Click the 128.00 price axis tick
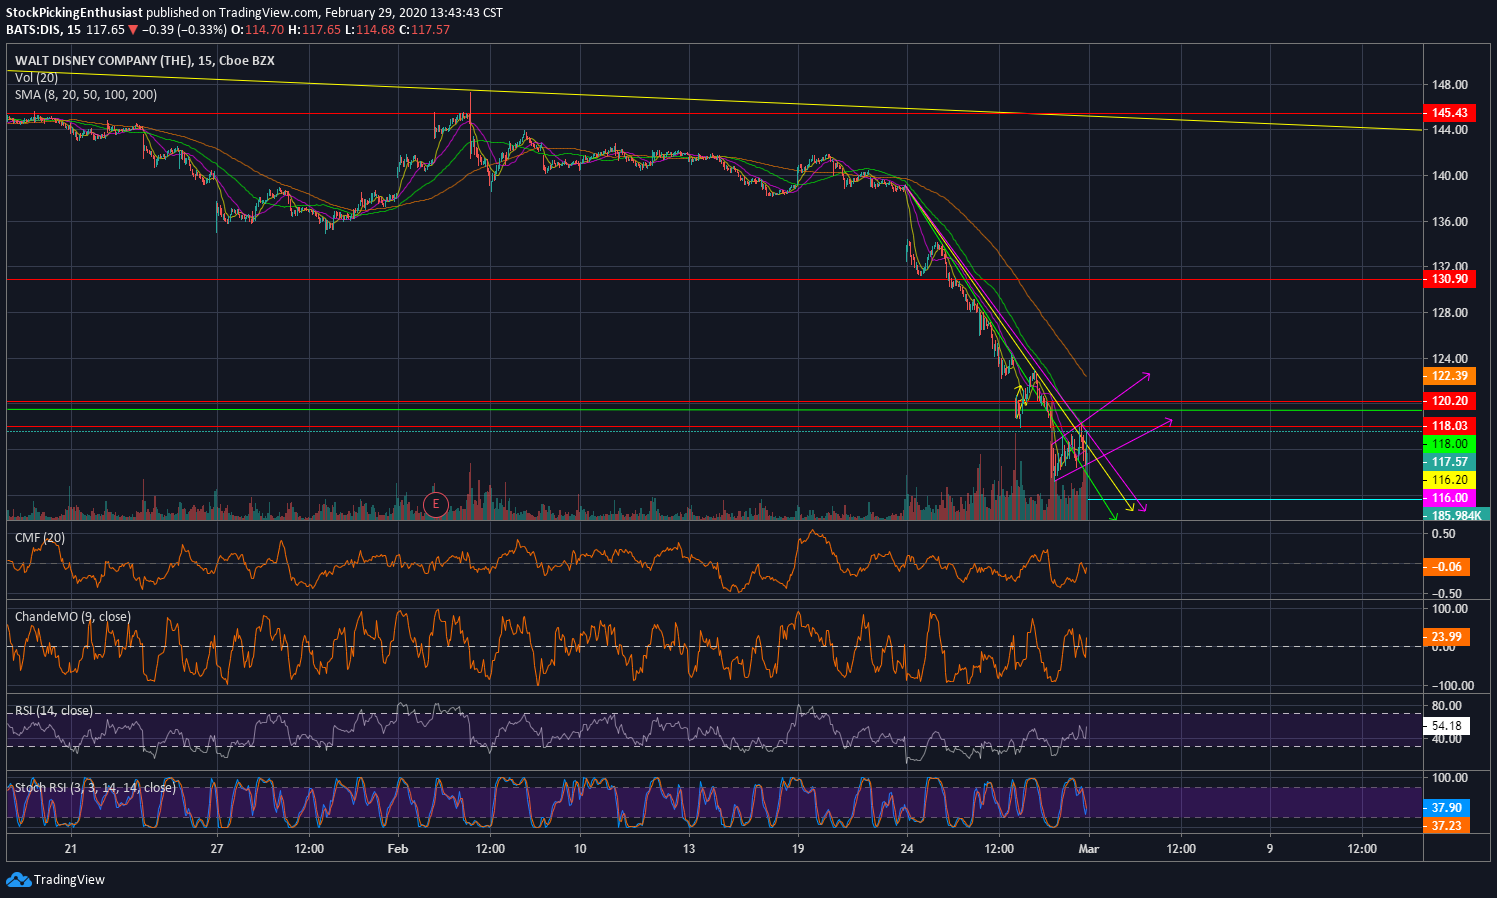This screenshot has height=898, width=1497. 1449,313
